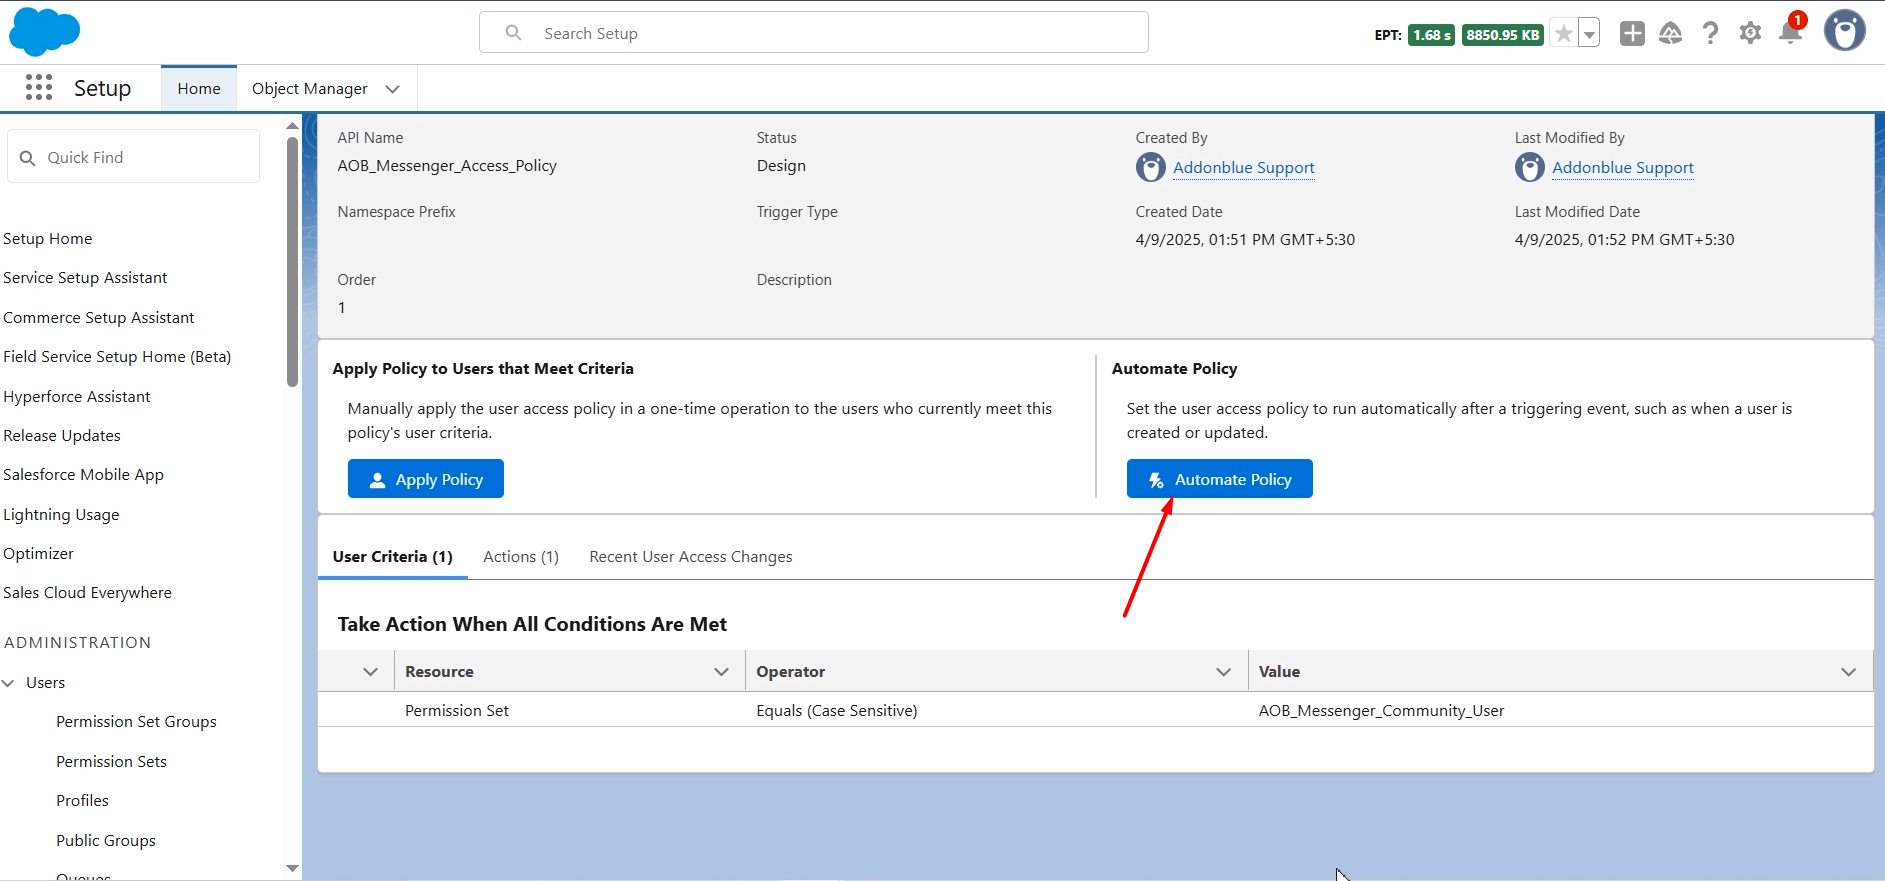
Task: Click the 8850.95 KB badge
Action: pos(1503,35)
